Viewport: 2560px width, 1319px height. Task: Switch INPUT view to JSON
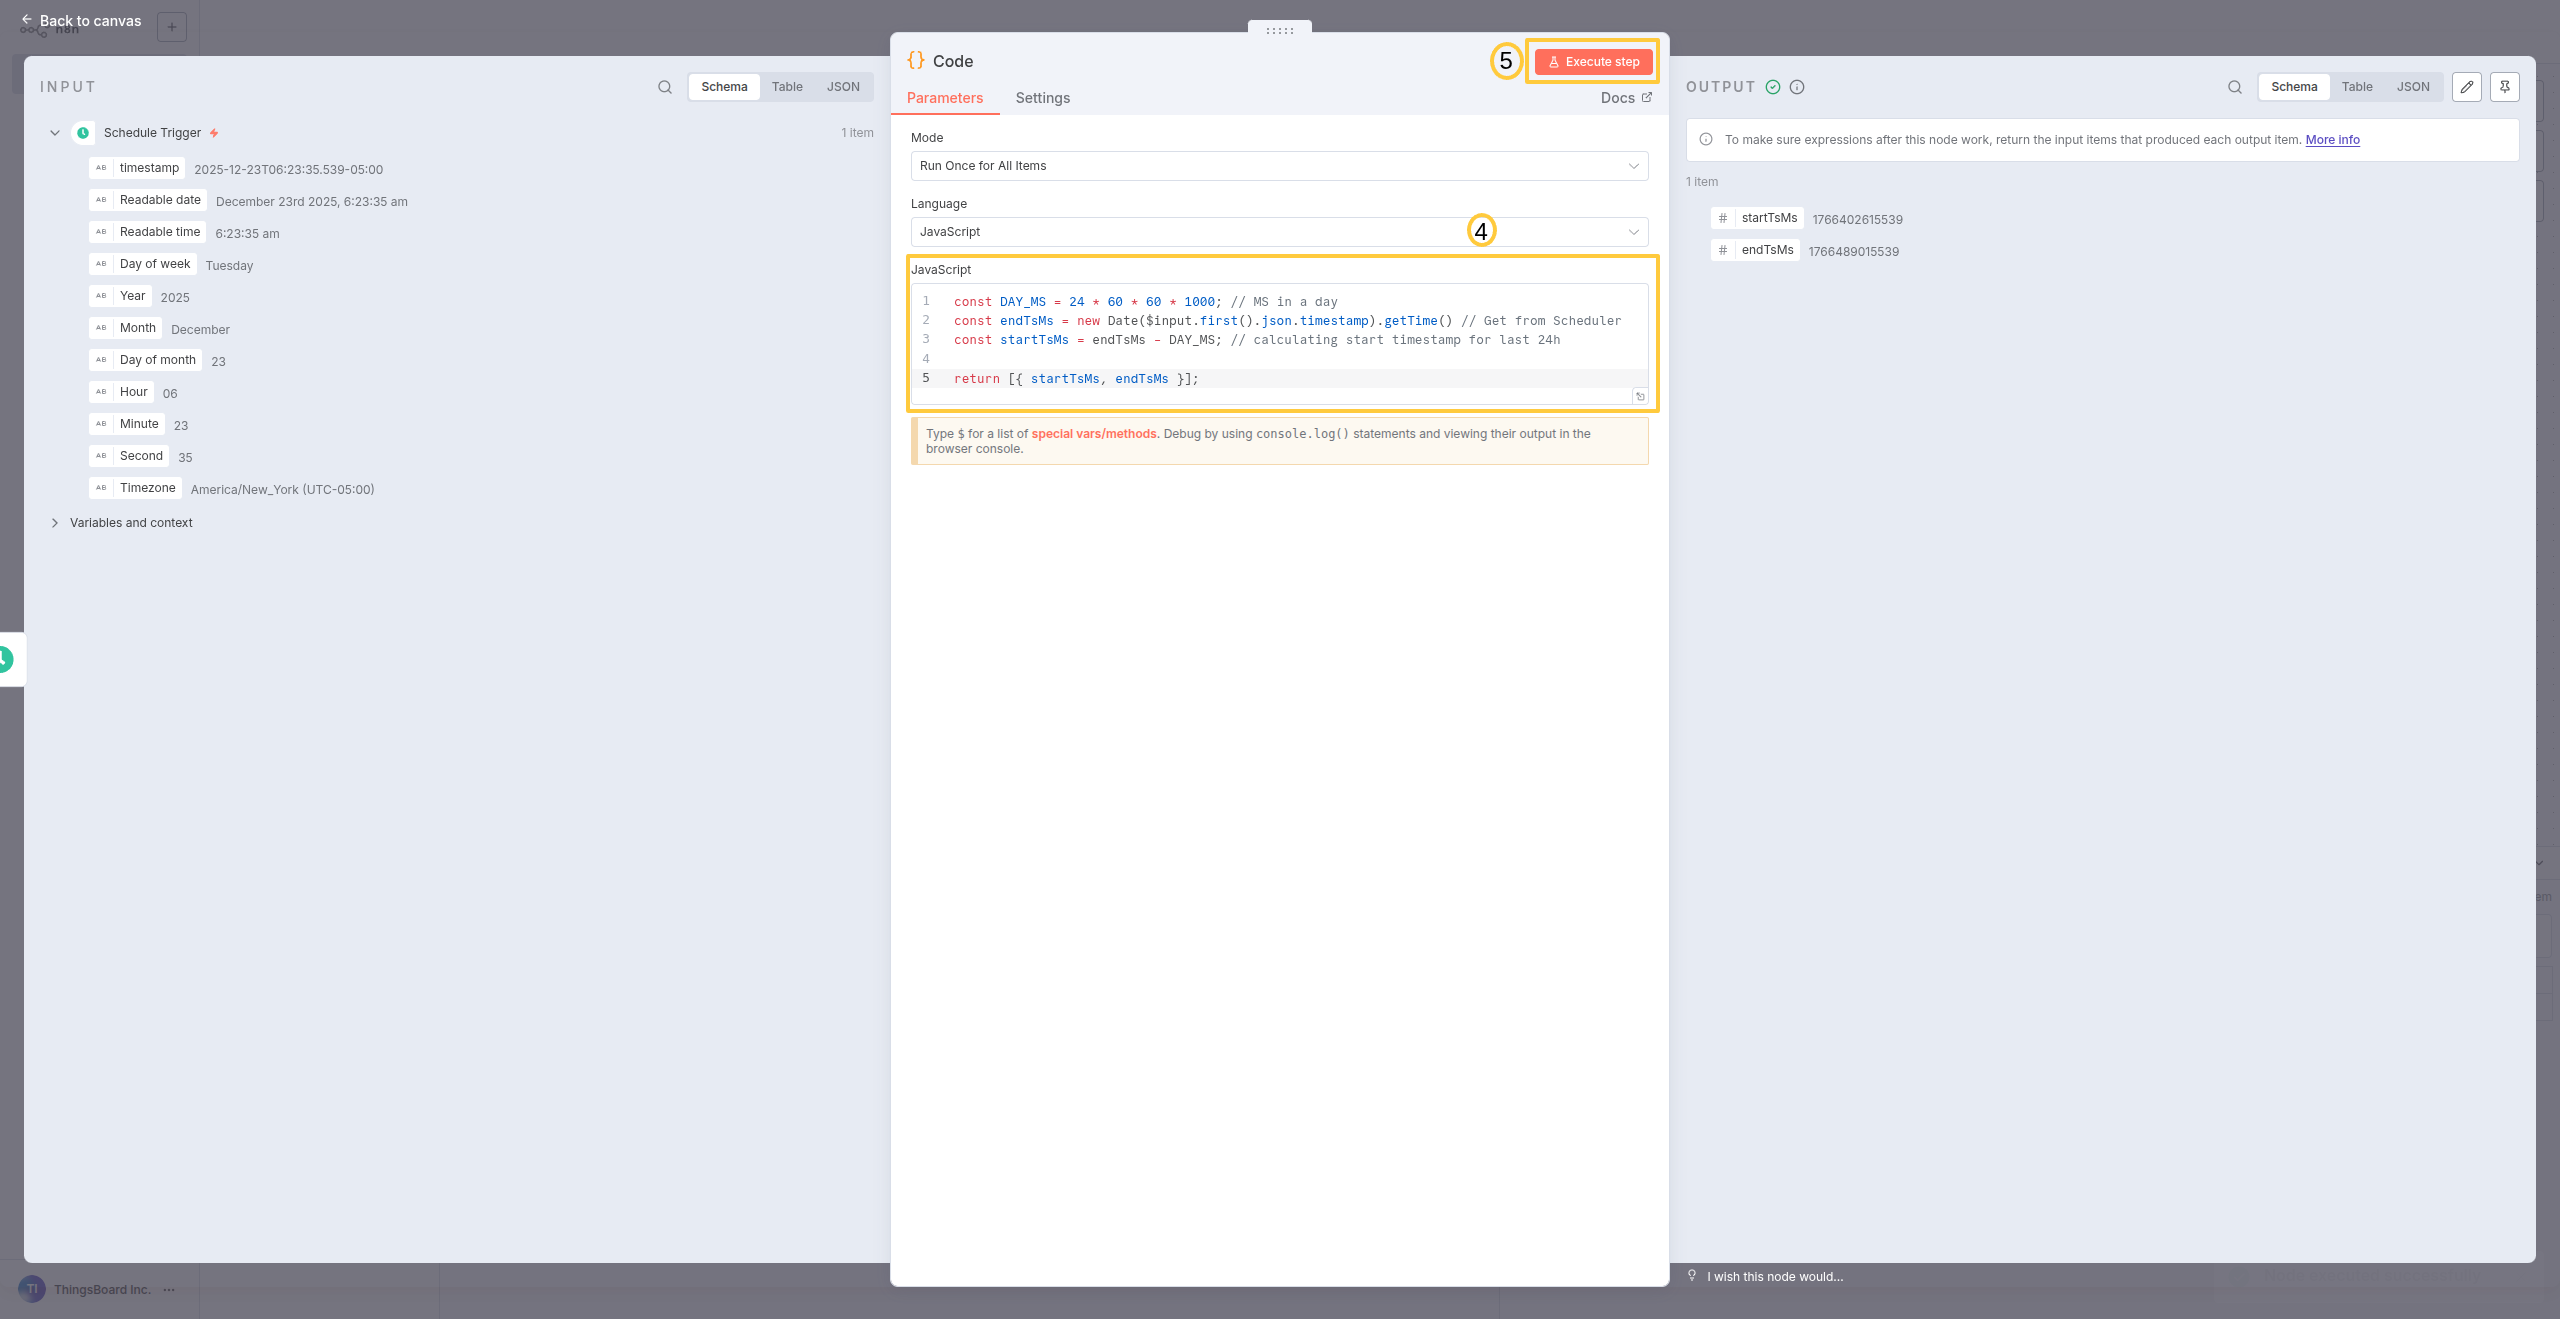[x=843, y=87]
